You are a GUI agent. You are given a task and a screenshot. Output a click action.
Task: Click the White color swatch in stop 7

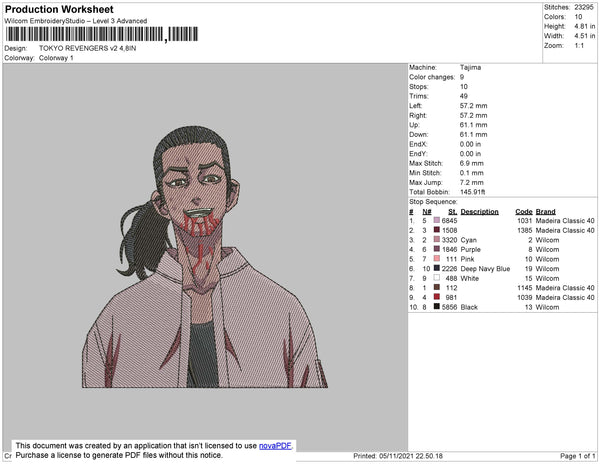pyautogui.click(x=437, y=278)
